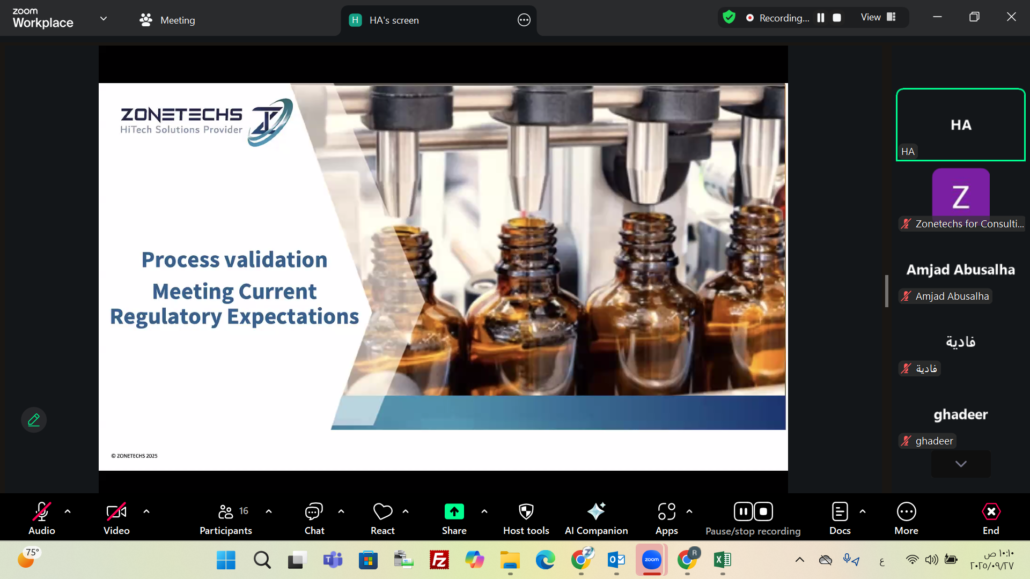Image resolution: width=1030 pixels, height=579 pixels.
Task: Open the React emoji menu
Action: [x=382, y=517]
